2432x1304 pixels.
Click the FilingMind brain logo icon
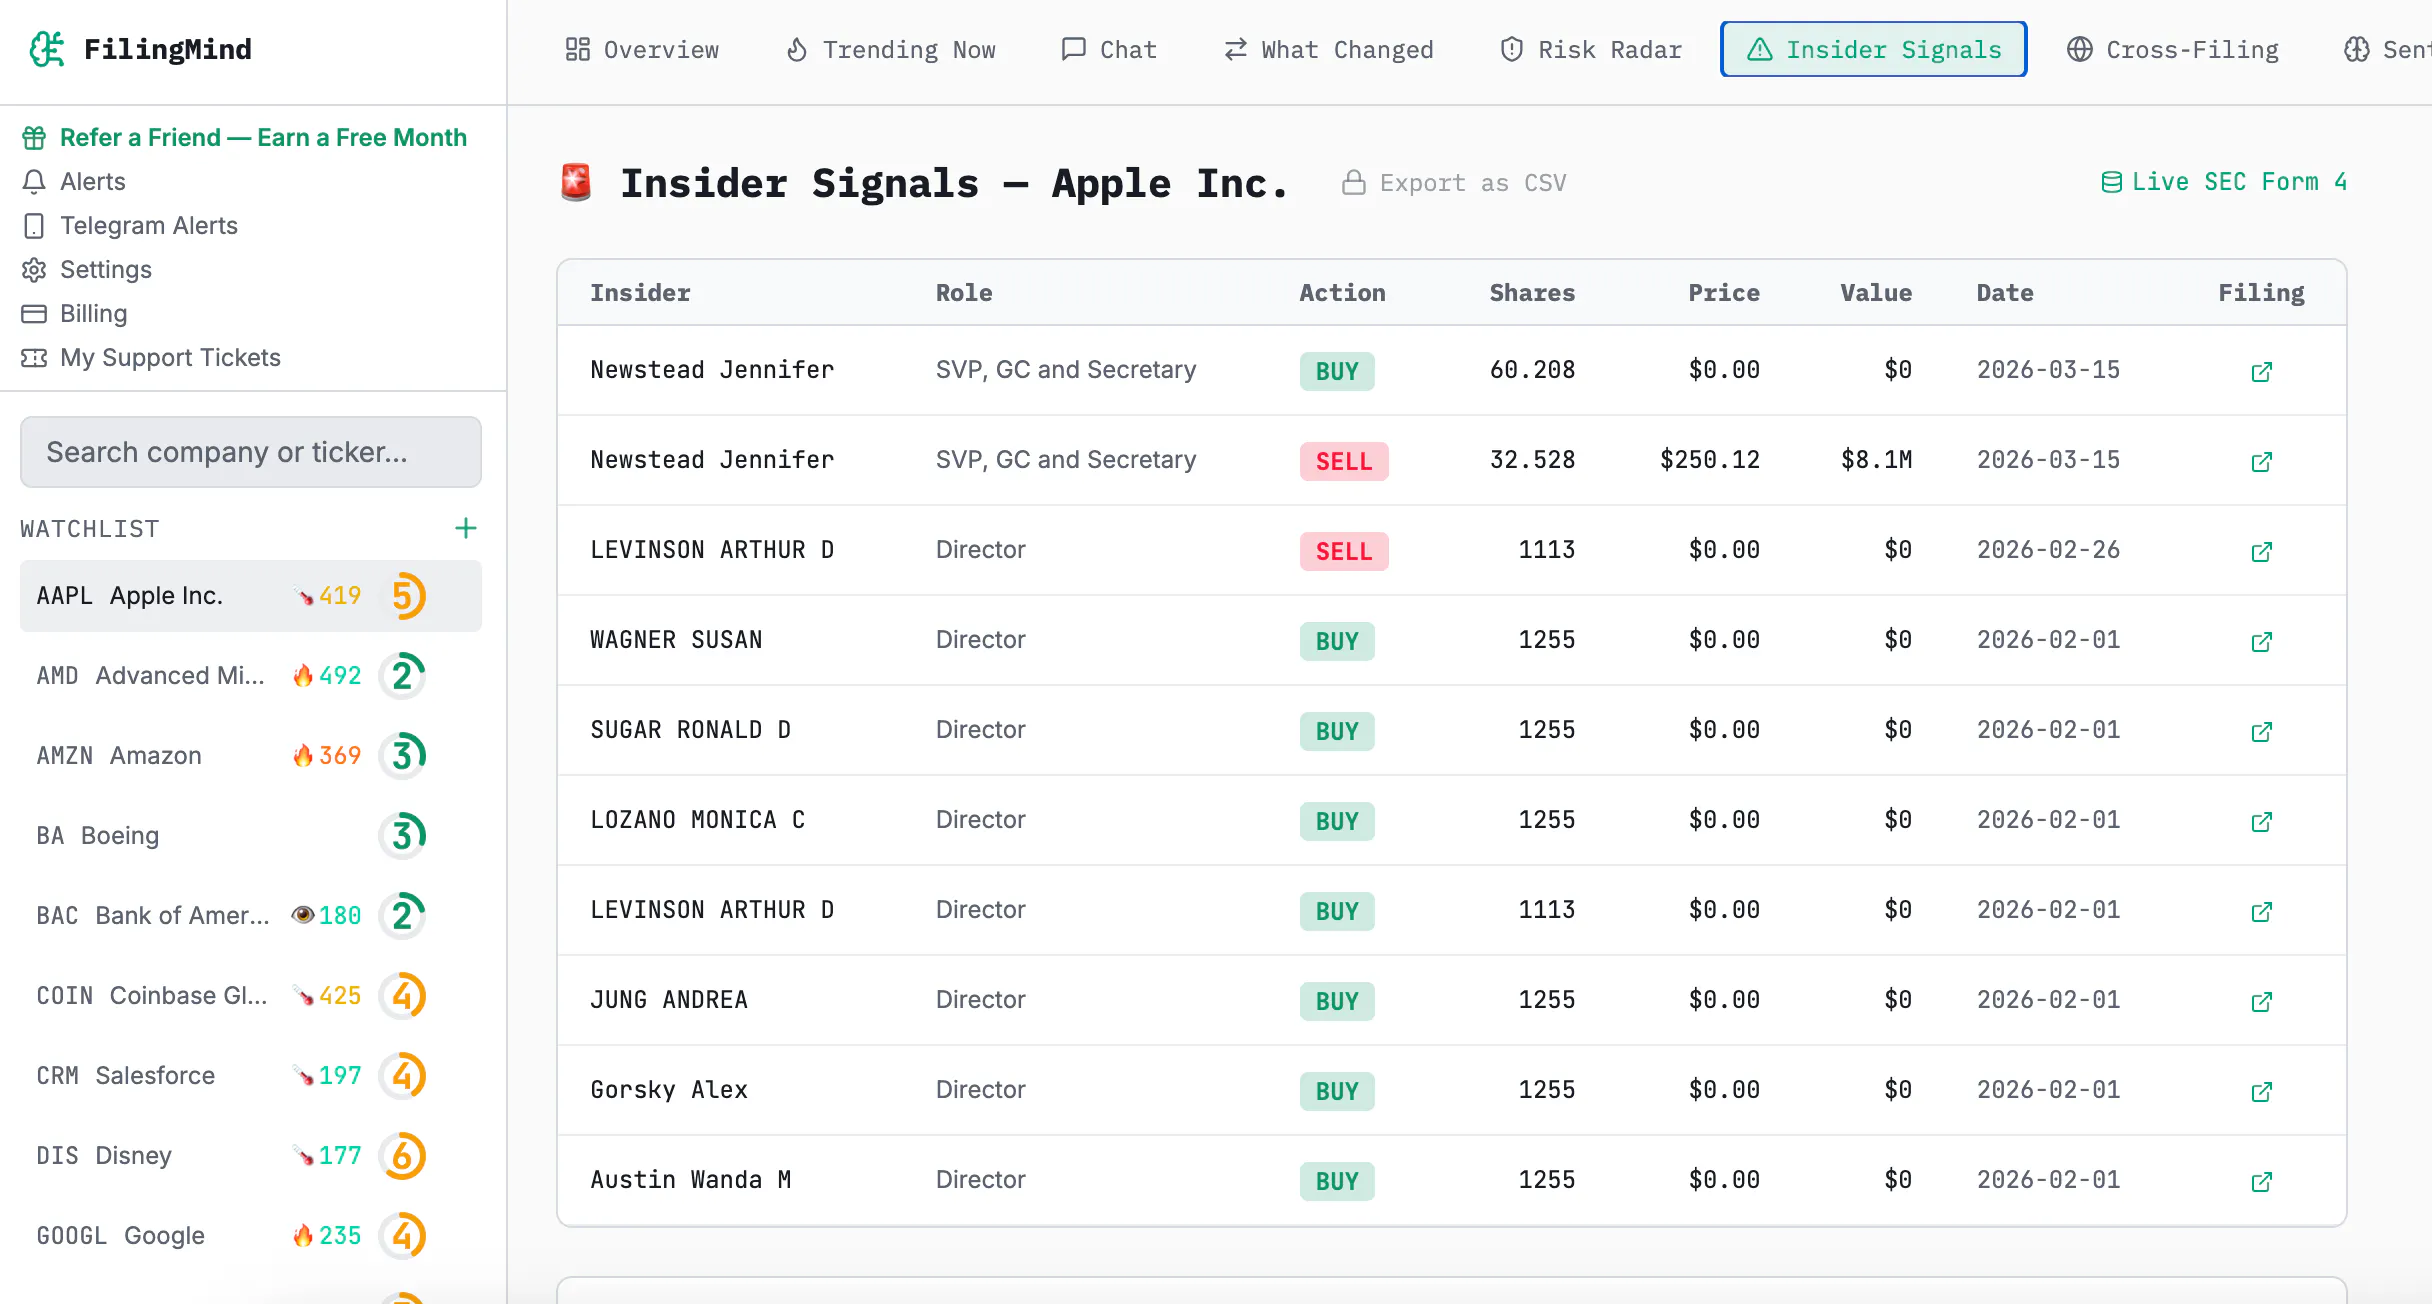click(x=46, y=49)
